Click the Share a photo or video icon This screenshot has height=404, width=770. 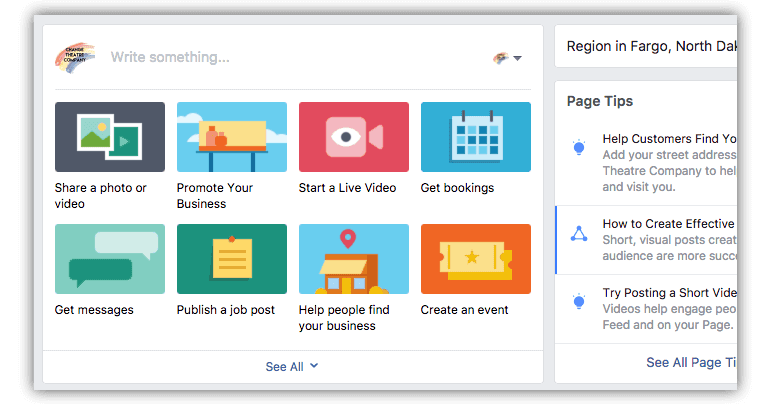click(x=110, y=136)
